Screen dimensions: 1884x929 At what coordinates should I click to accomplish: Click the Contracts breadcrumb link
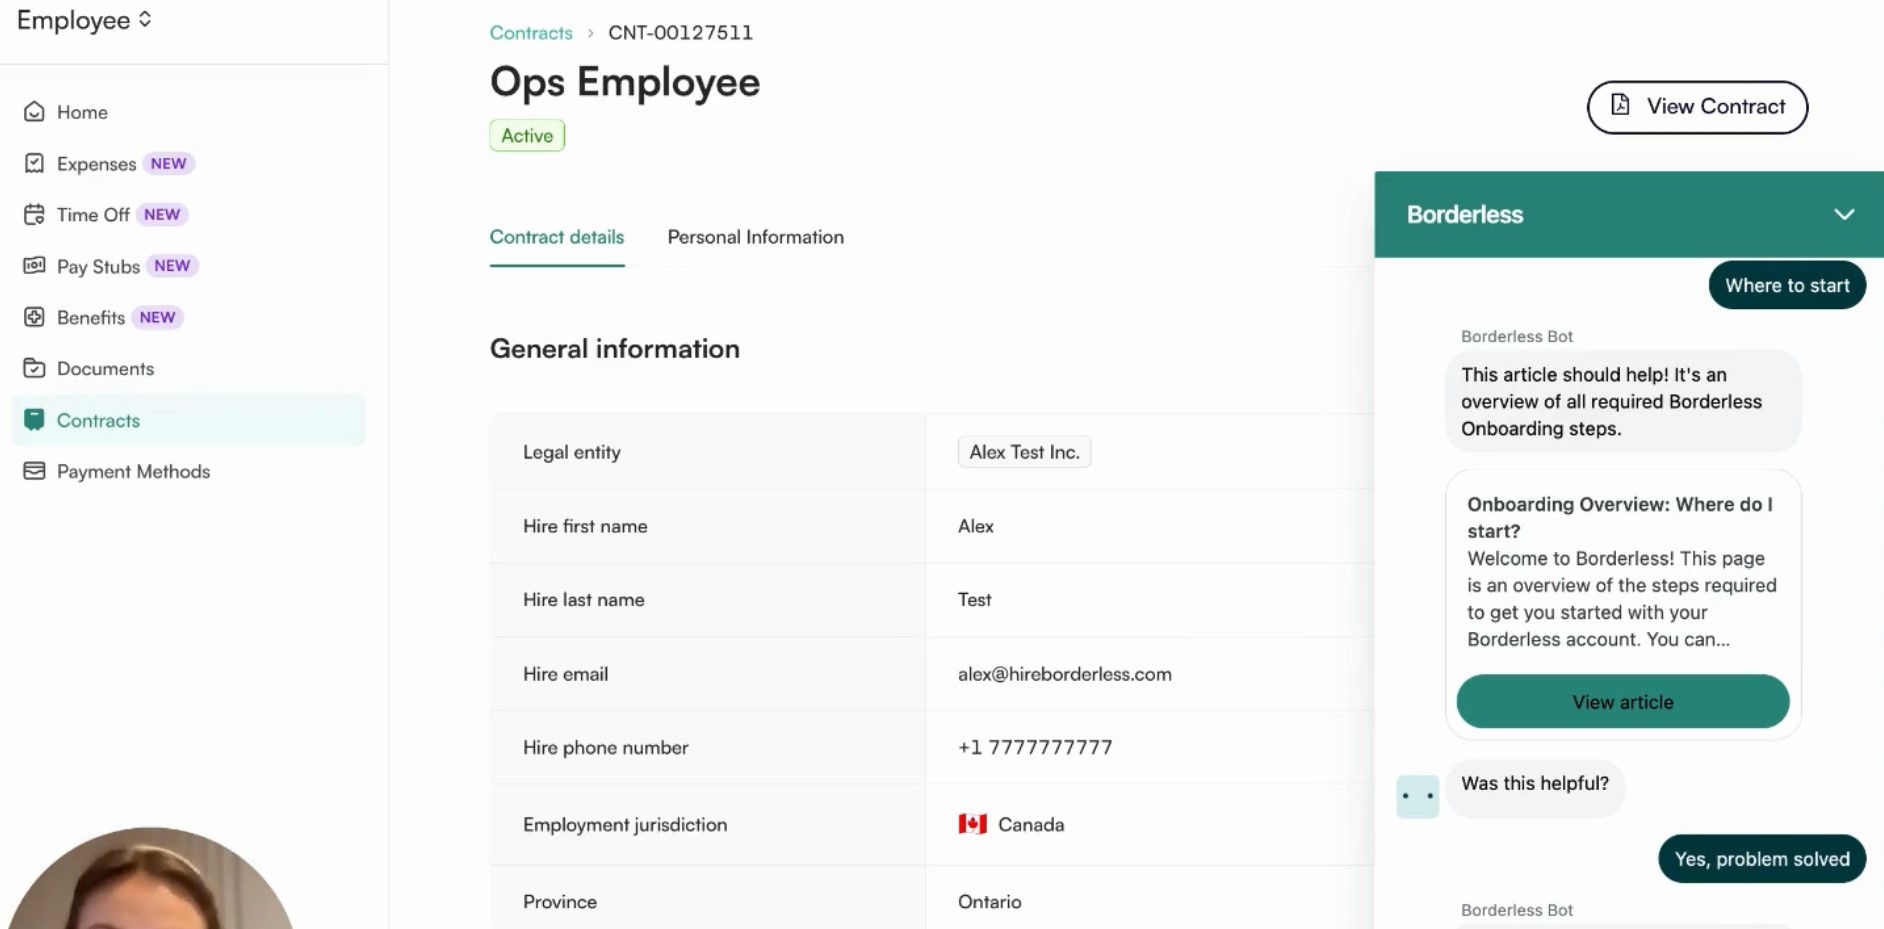(531, 32)
